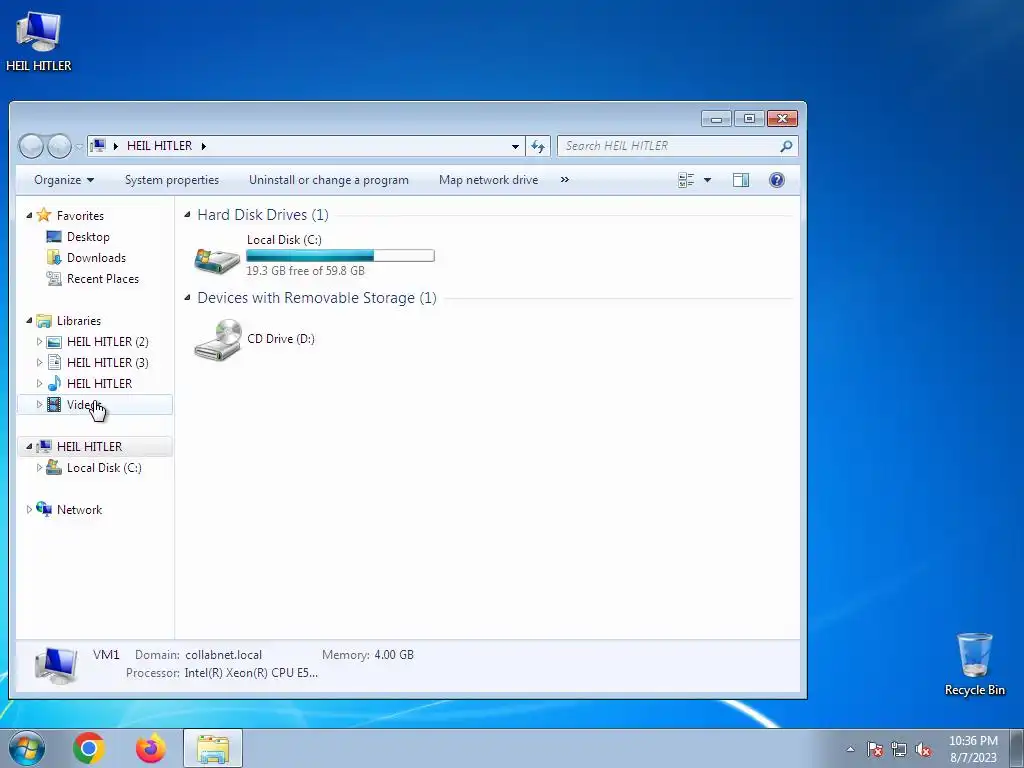Select Recent Places under Favorites

click(x=103, y=278)
